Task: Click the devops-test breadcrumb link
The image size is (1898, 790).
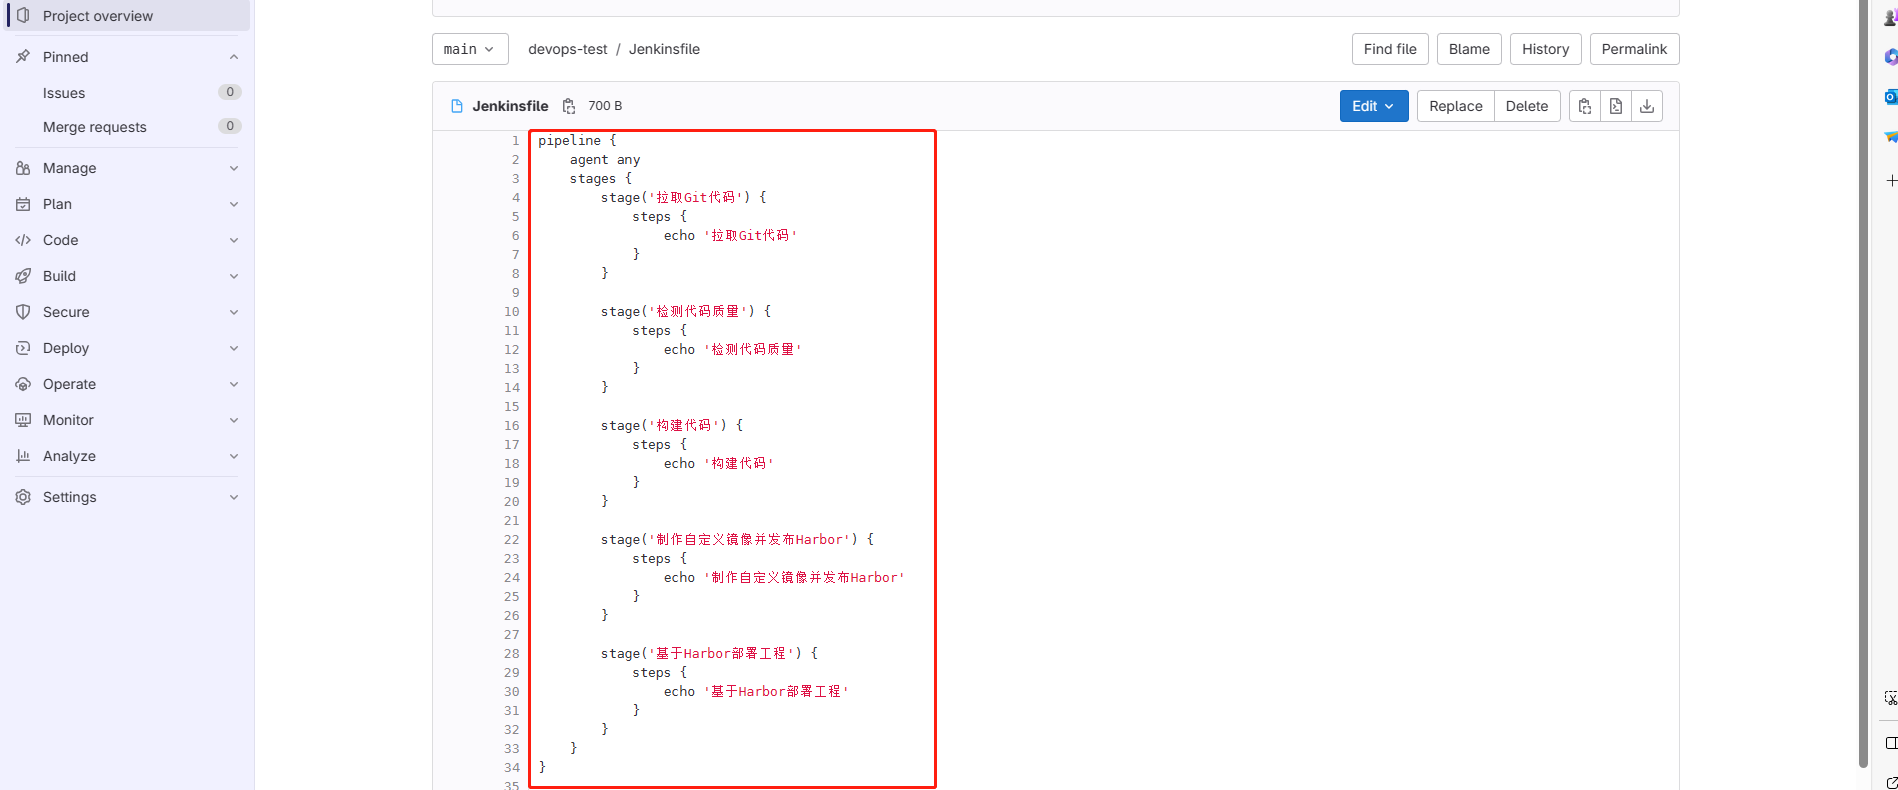Action: point(567,49)
